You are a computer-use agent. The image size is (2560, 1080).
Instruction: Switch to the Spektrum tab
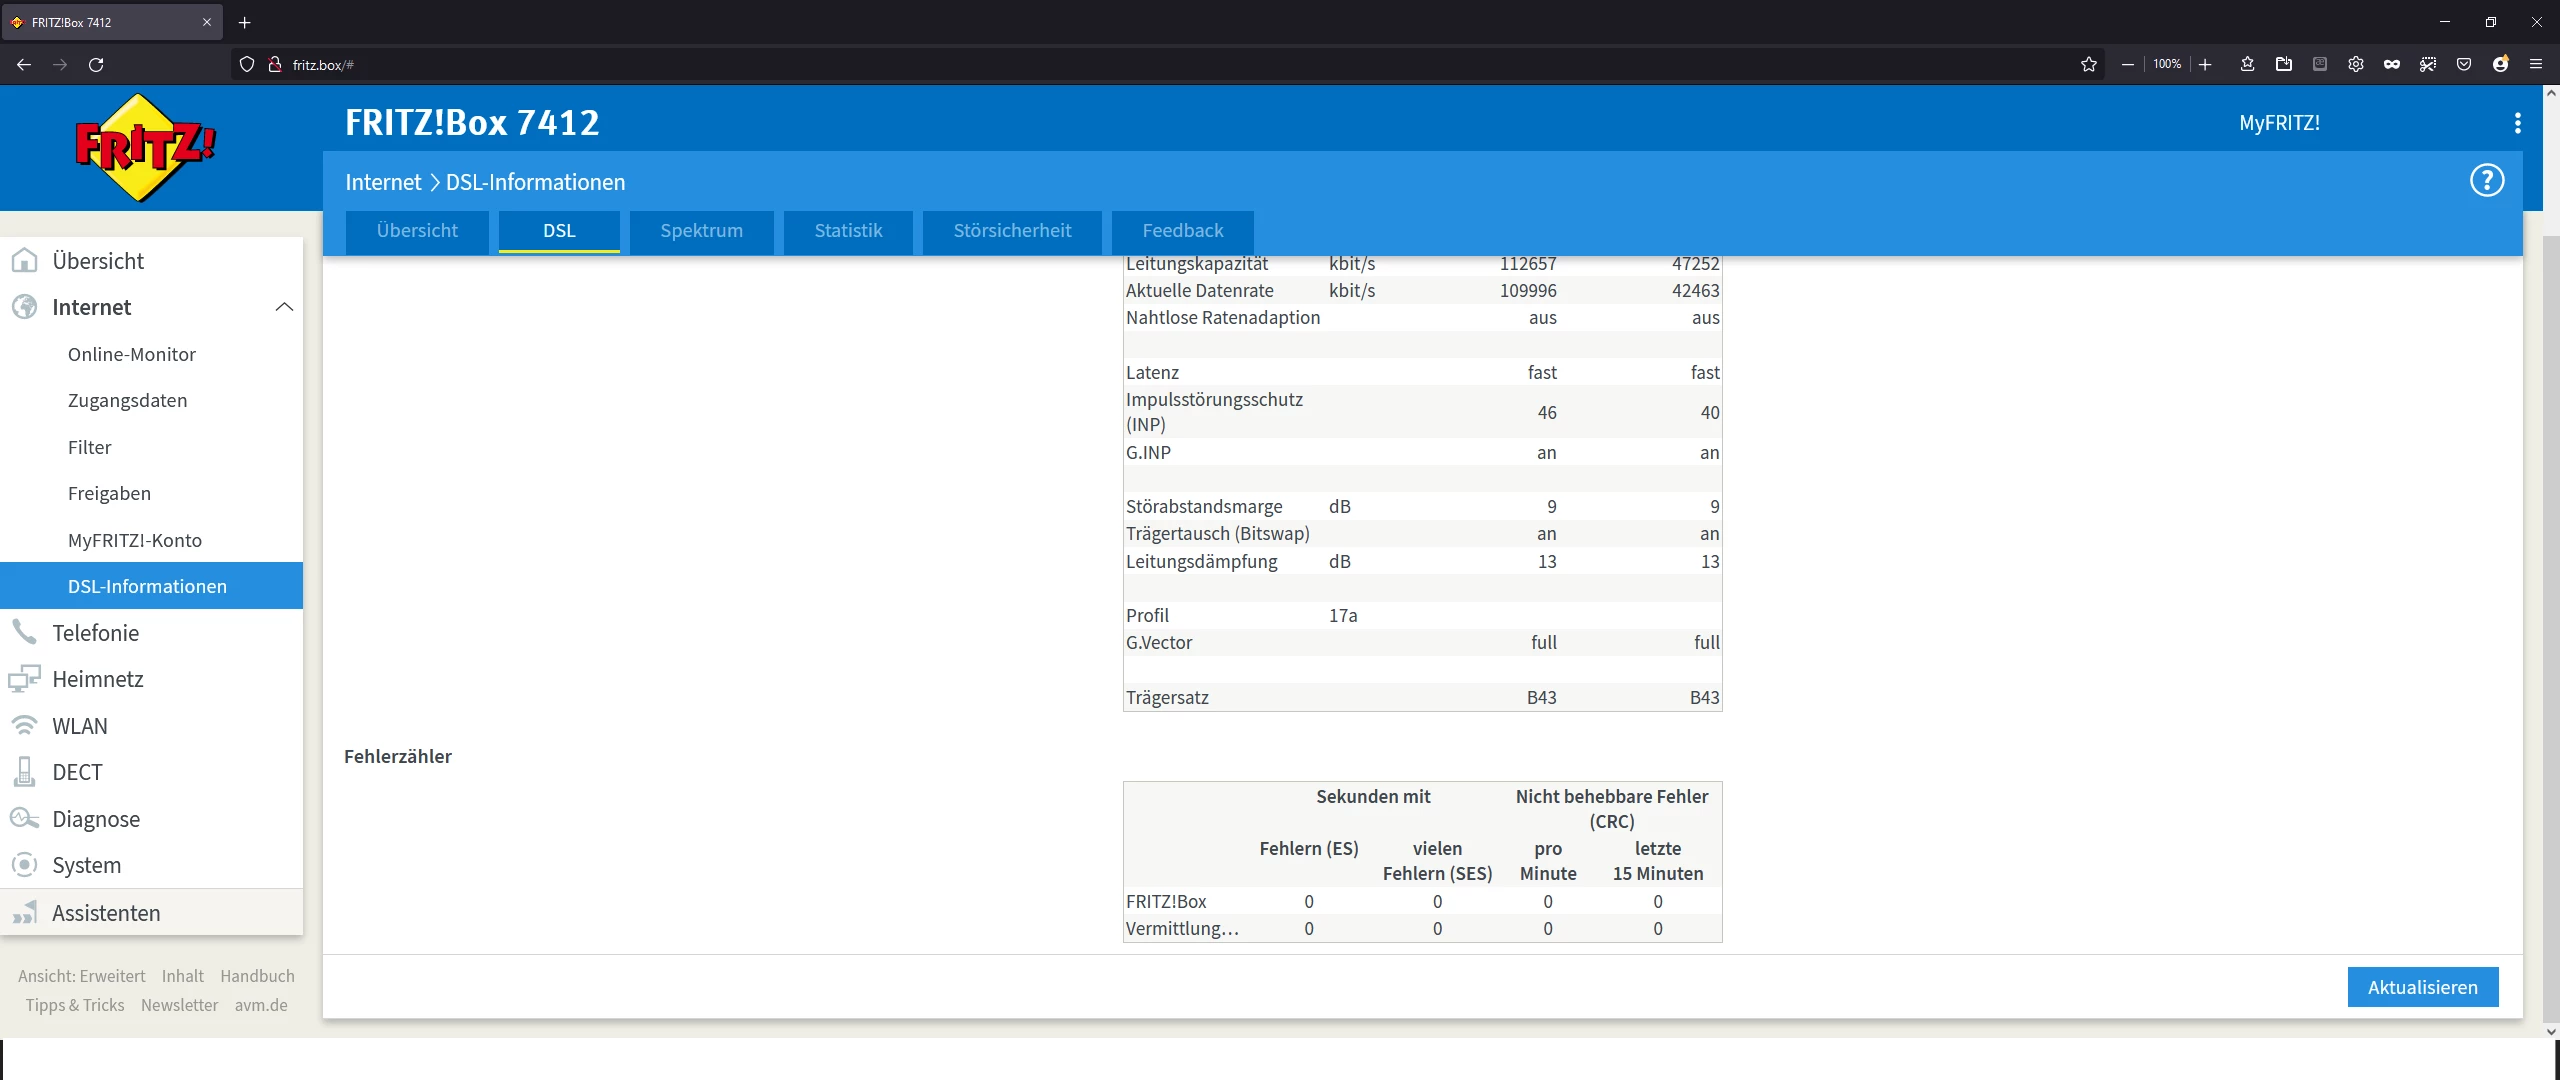pyautogui.click(x=701, y=231)
